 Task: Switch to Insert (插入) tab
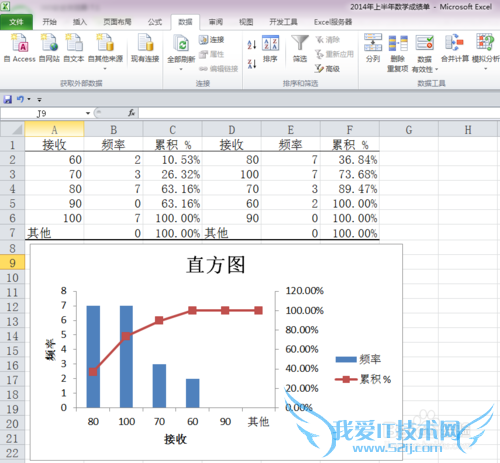80,22
